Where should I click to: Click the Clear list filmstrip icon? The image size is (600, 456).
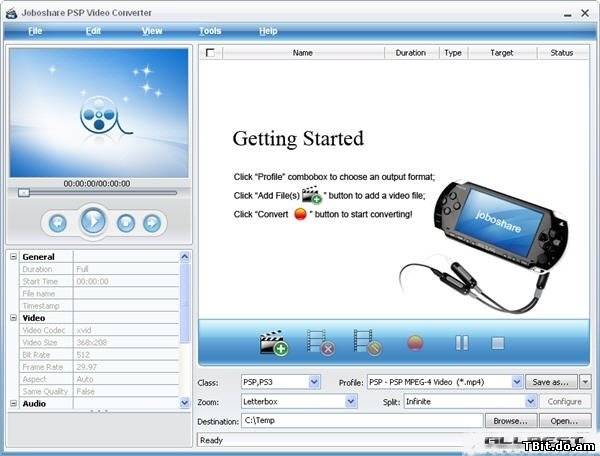pos(367,342)
